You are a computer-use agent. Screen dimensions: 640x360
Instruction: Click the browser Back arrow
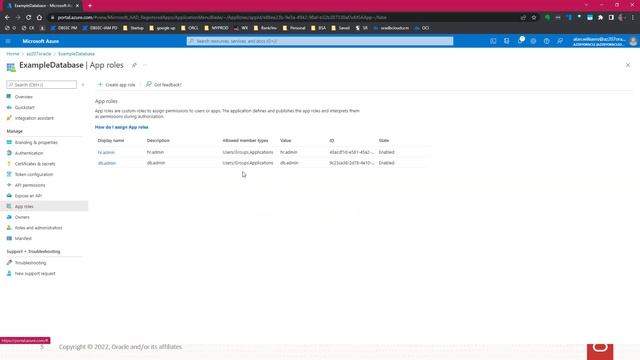(x=7, y=18)
